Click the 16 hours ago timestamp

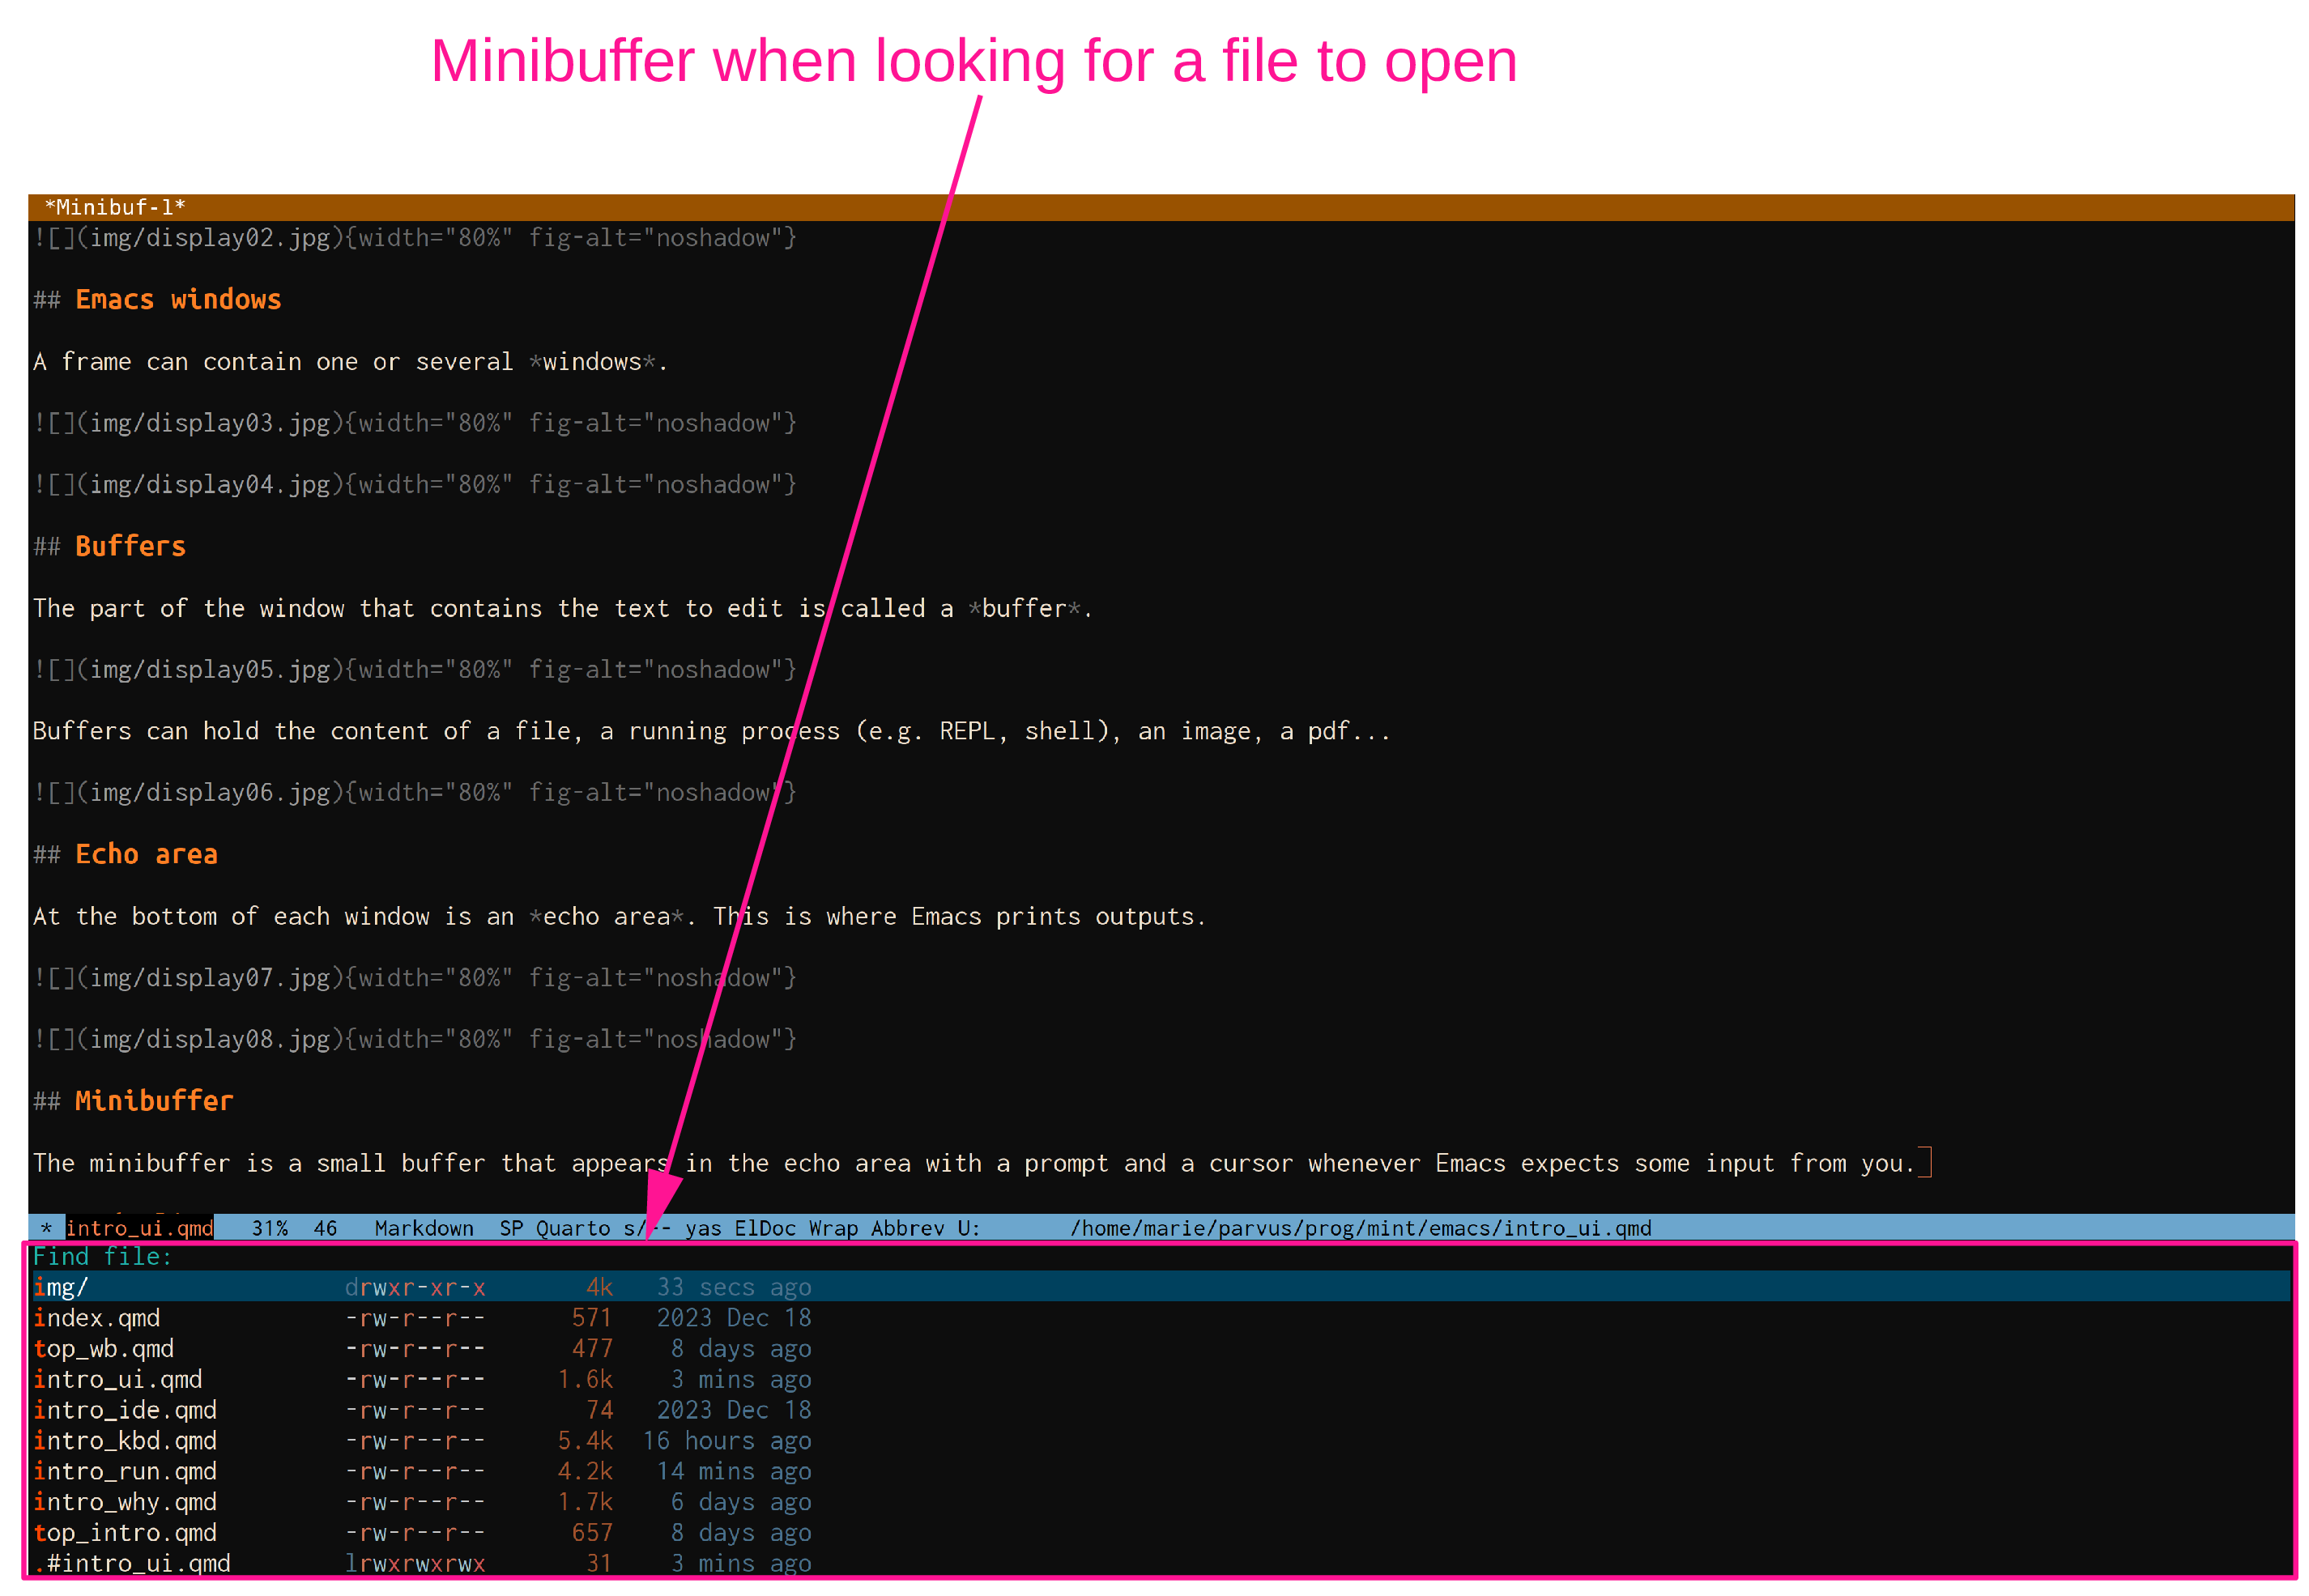727,1441
